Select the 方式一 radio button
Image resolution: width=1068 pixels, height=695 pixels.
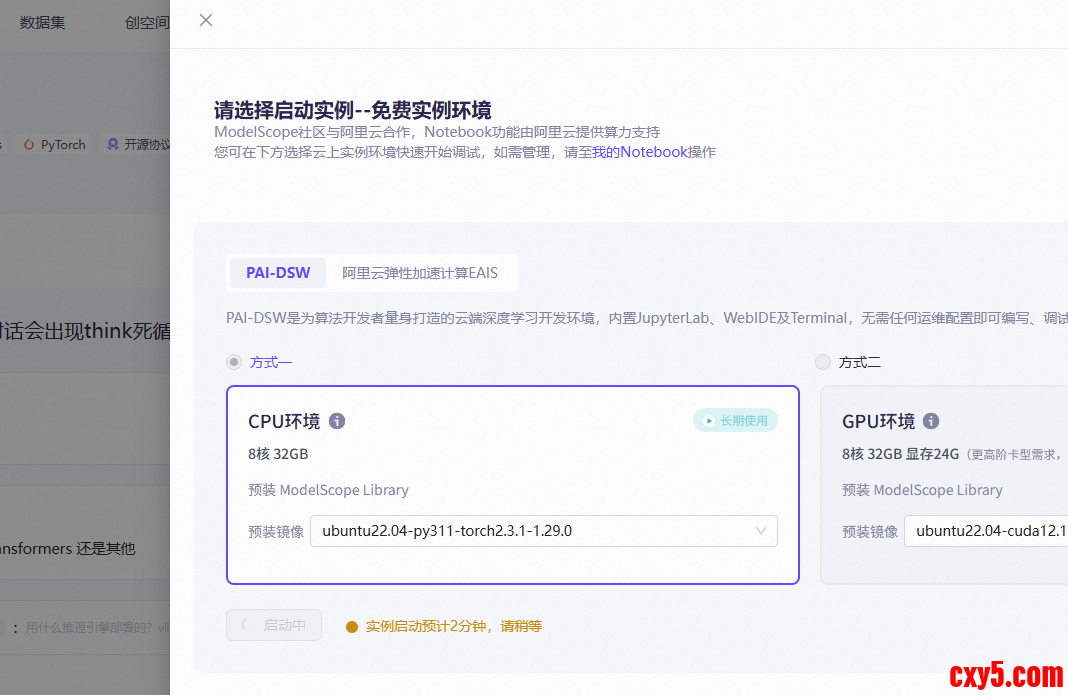coord(234,362)
